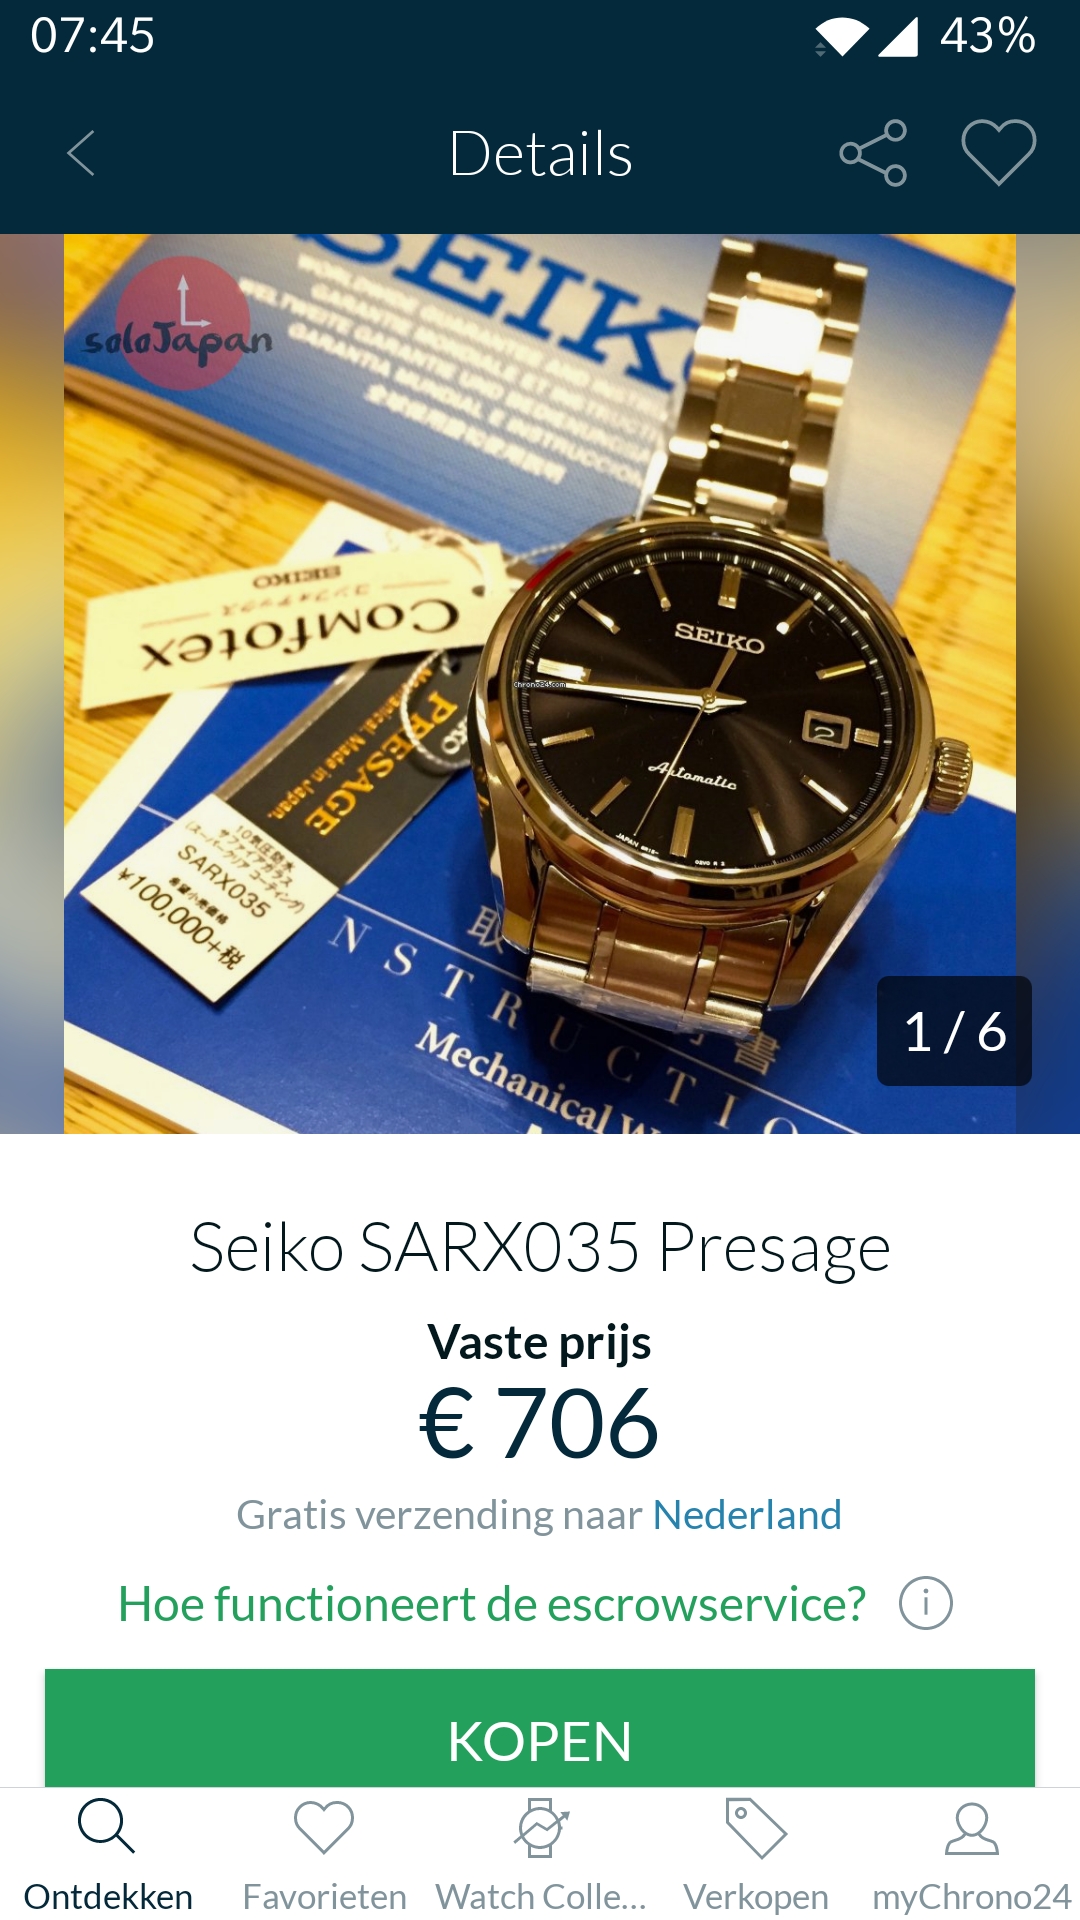Open the escrow service info icon

(x=925, y=1603)
